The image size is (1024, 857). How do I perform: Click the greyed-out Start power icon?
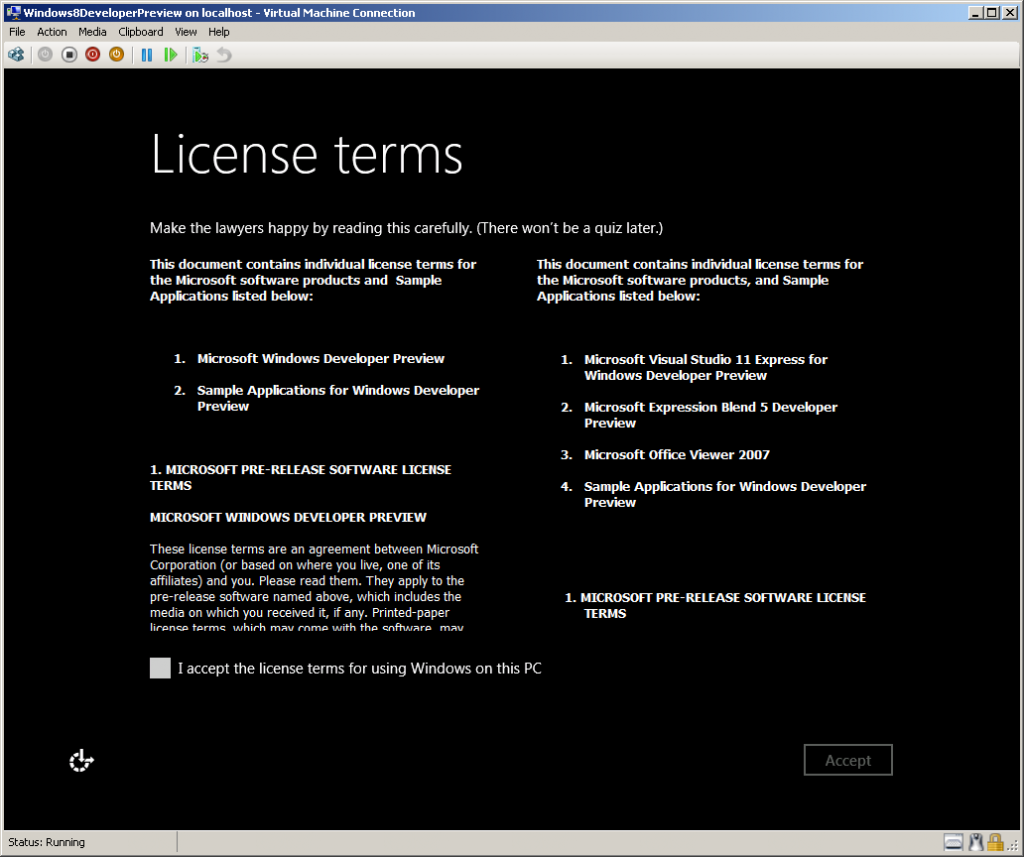[45, 55]
